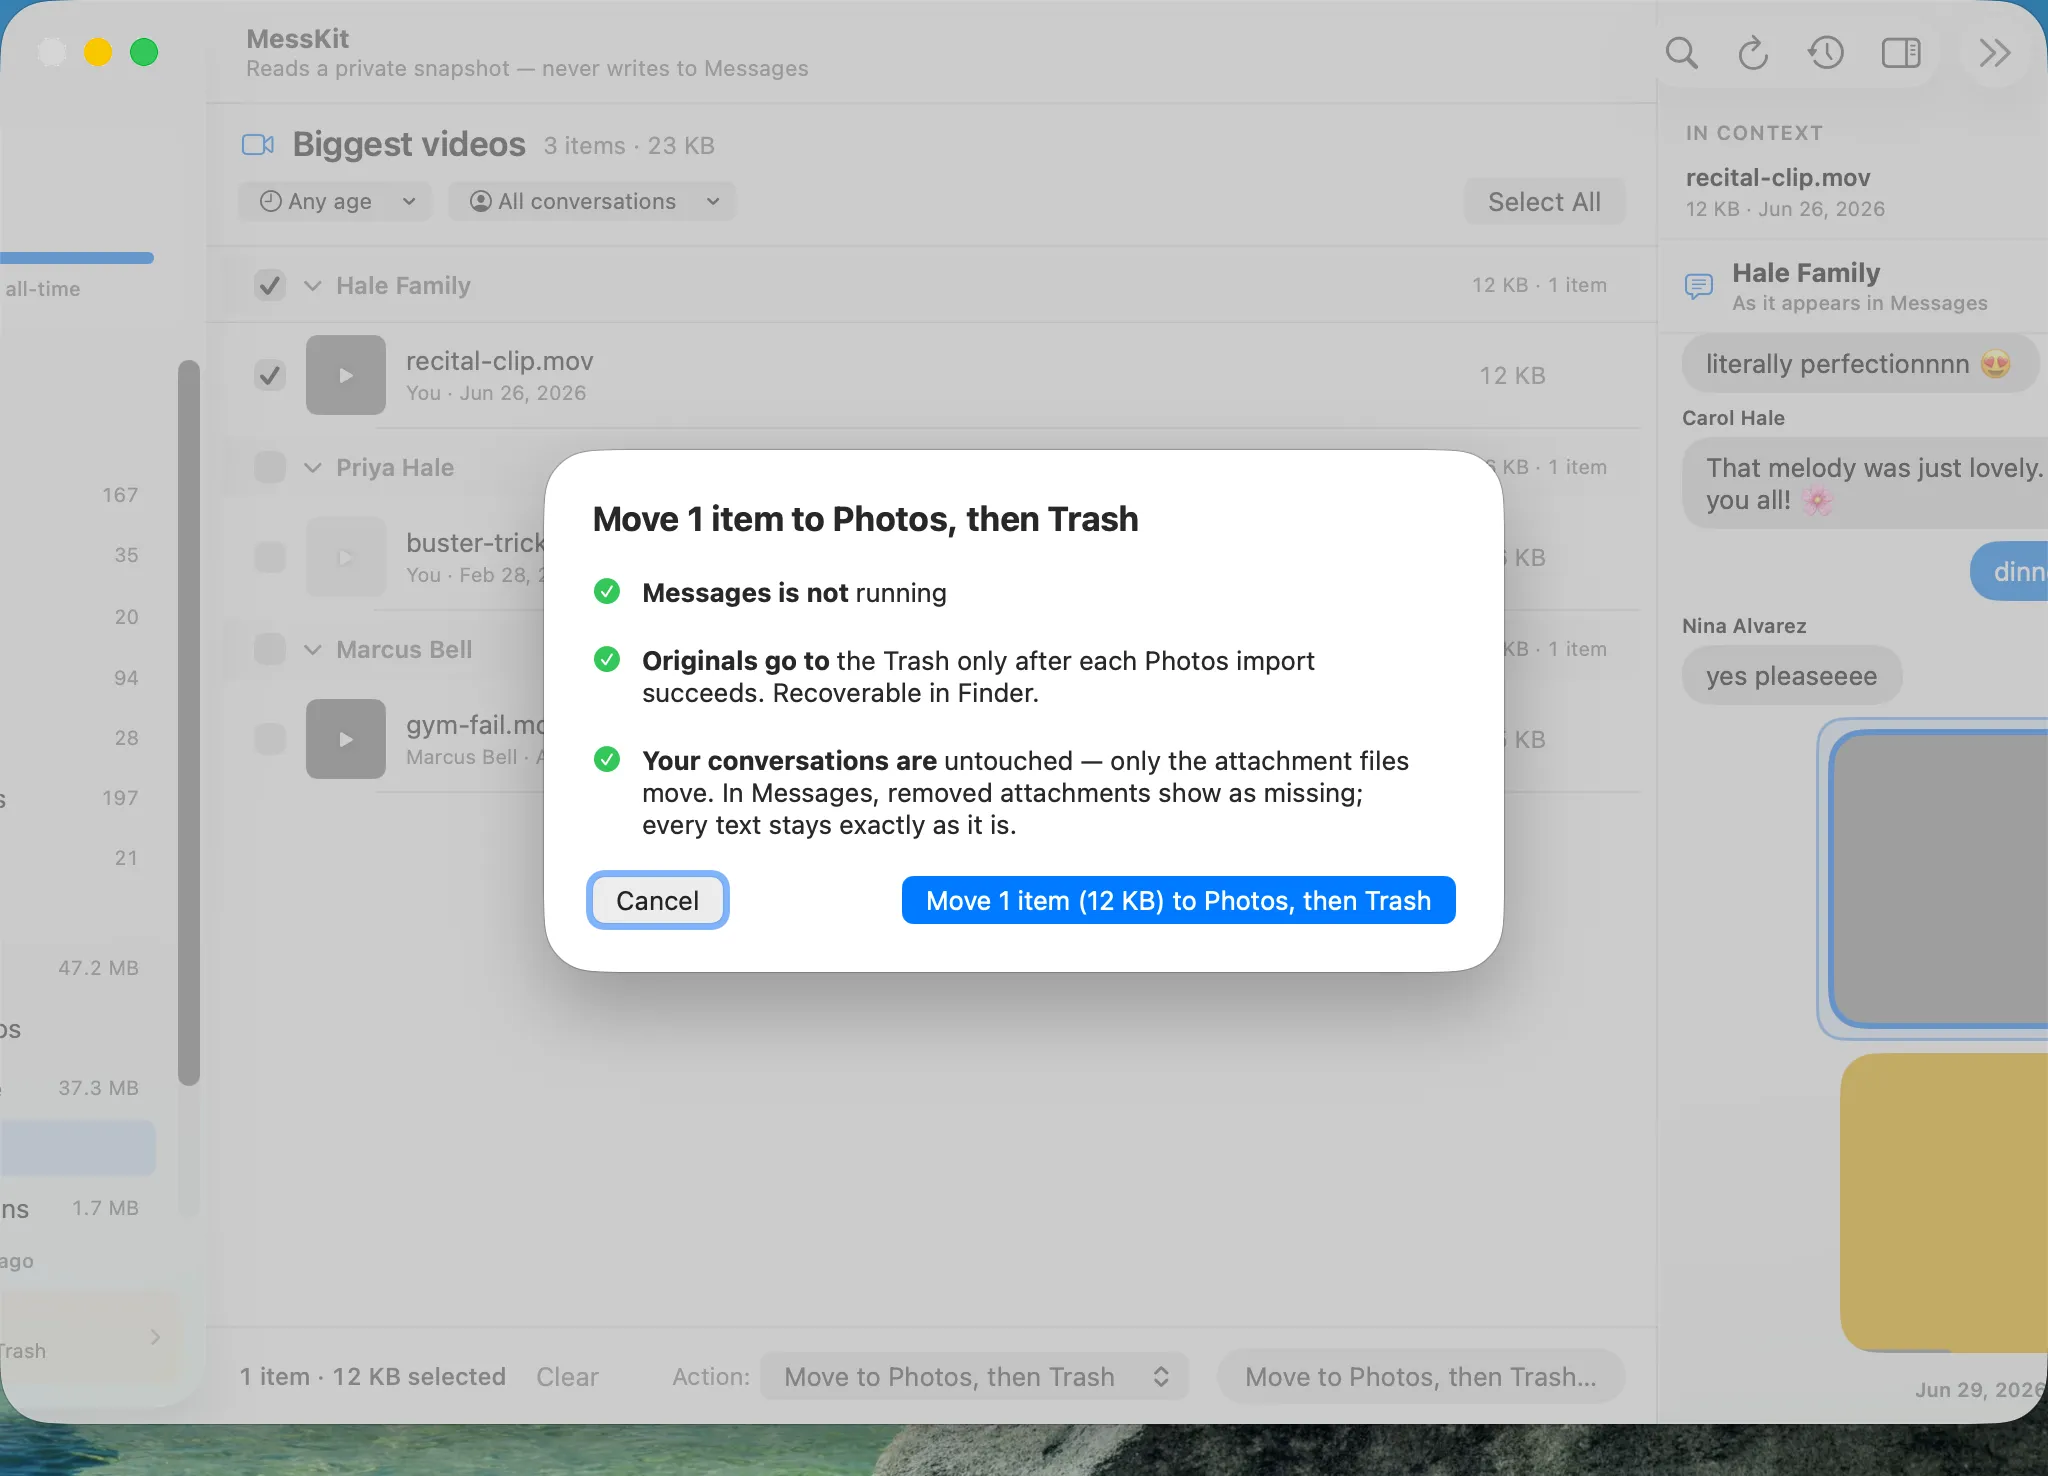Collapse the Hale Family group chevron
This screenshot has width=2048, height=1476.
[313, 286]
